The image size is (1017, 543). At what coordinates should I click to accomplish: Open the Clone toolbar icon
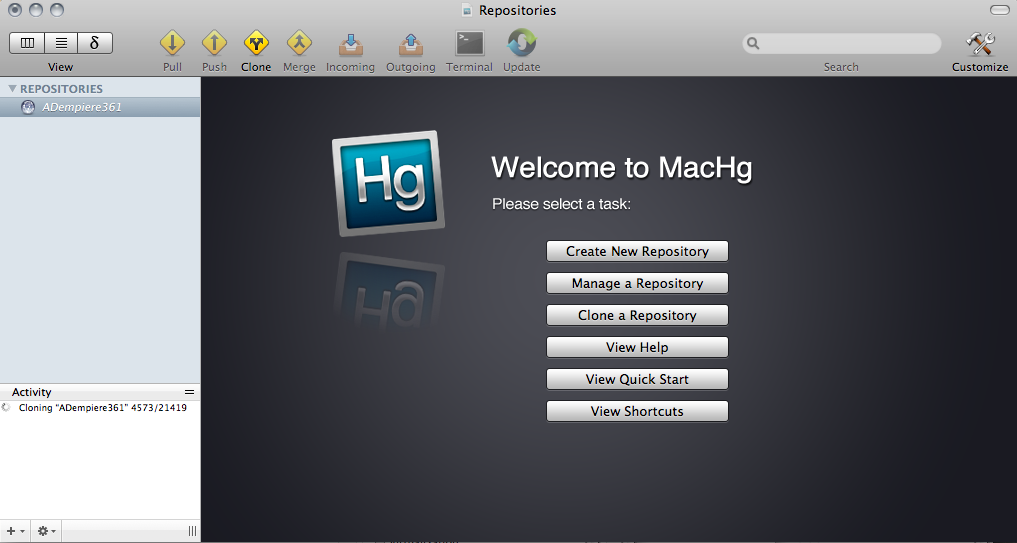coord(256,43)
